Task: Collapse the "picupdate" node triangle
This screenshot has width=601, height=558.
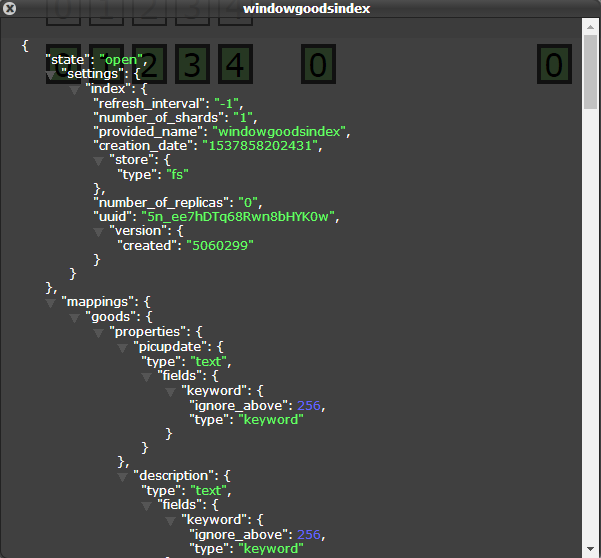Action: pos(122,348)
